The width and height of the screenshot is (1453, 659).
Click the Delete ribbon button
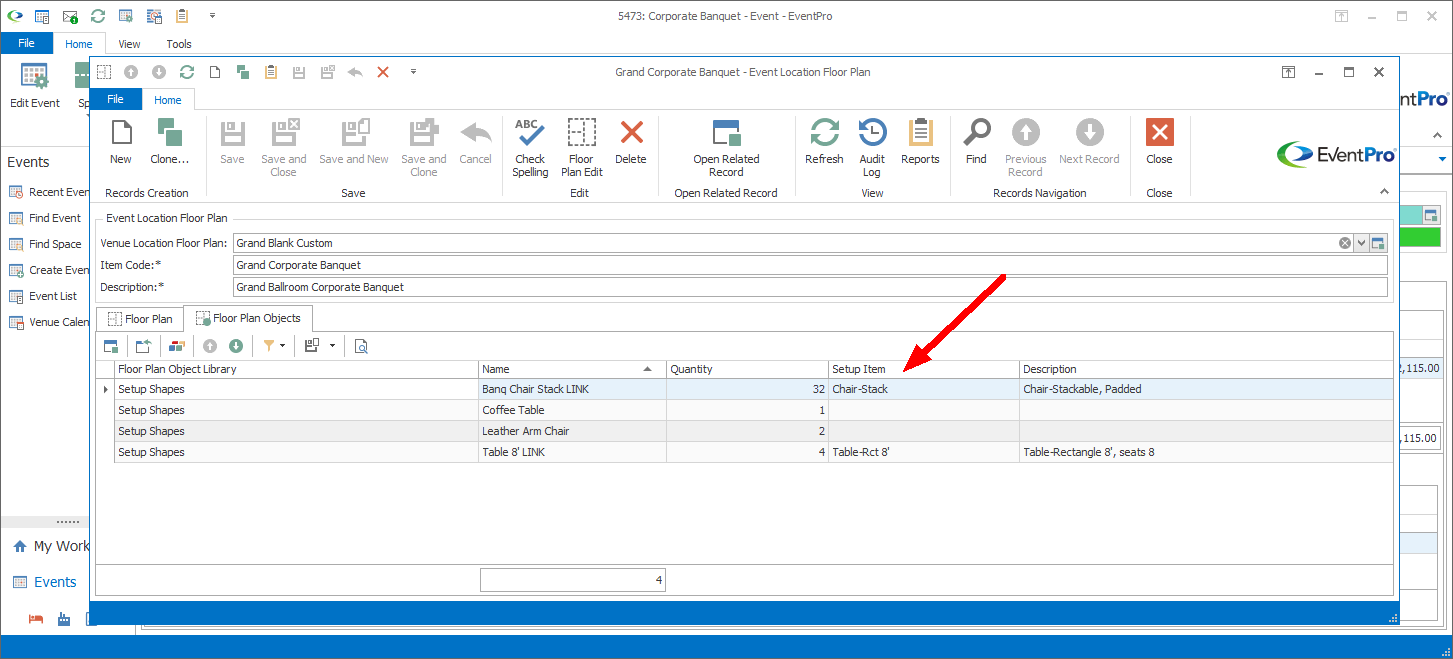tap(631, 142)
